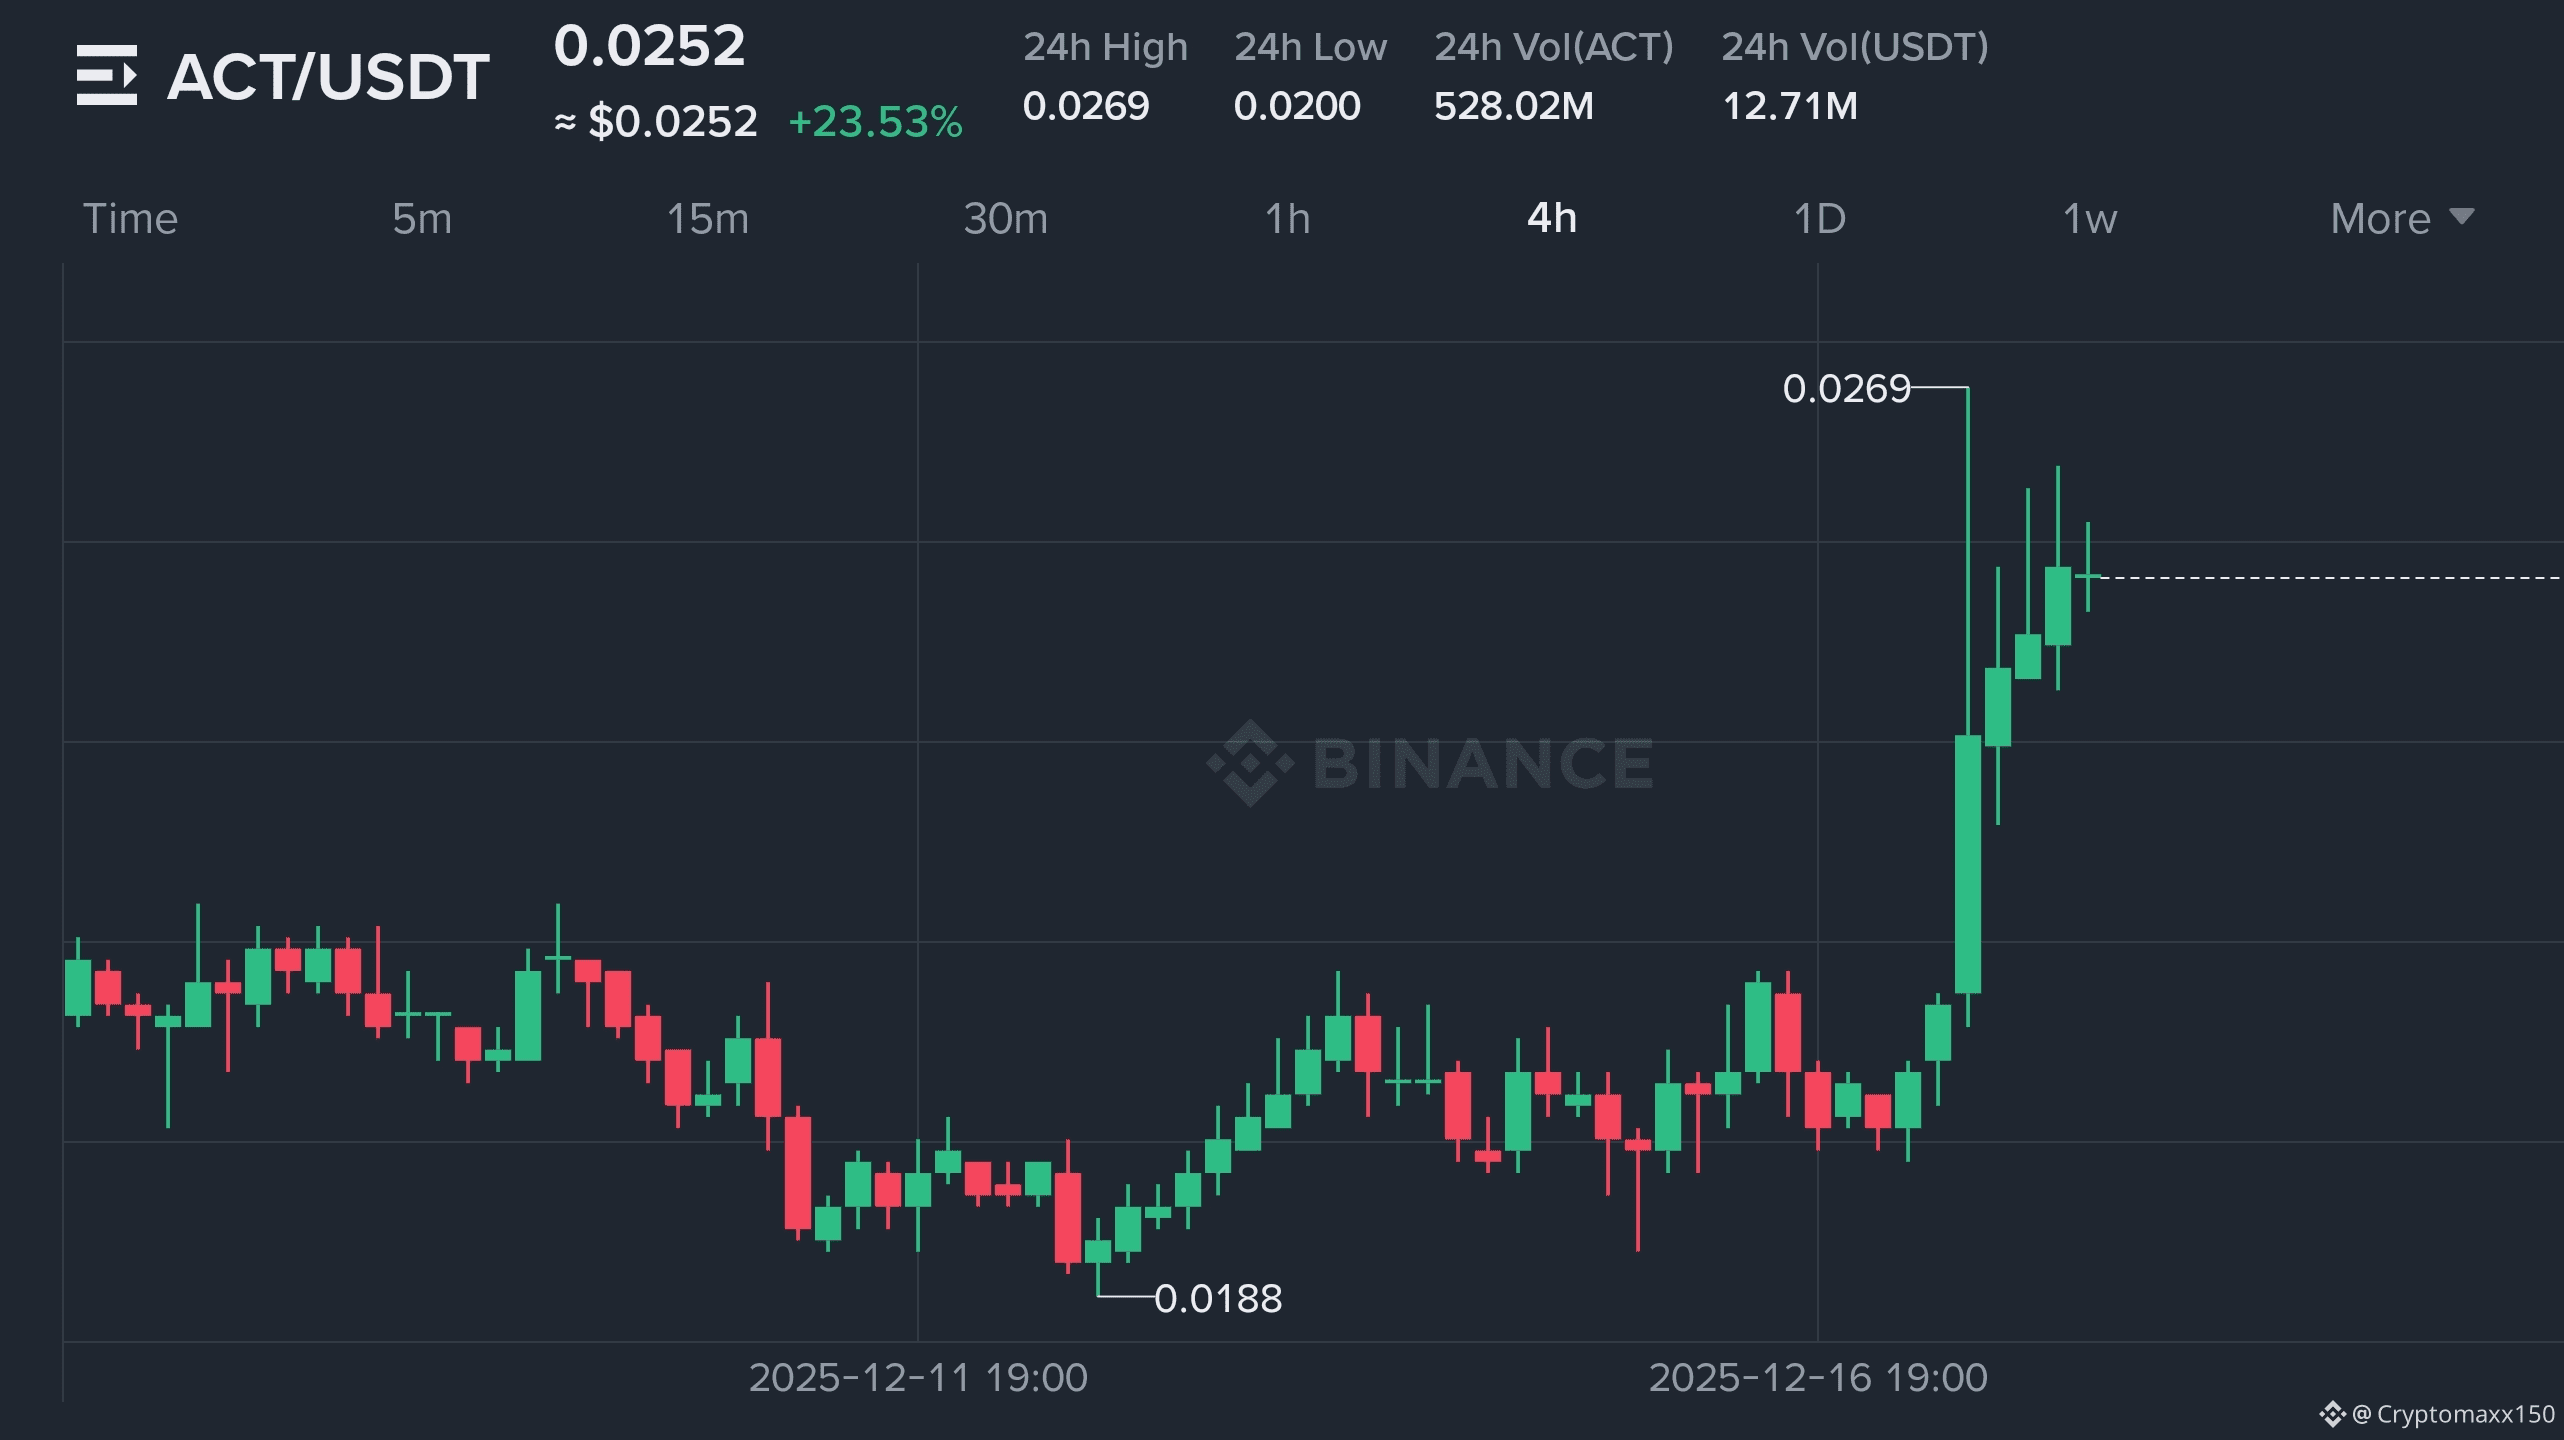The width and height of the screenshot is (2564, 1440).
Task: Click the More dropdown arrow
Action: coord(2462,217)
